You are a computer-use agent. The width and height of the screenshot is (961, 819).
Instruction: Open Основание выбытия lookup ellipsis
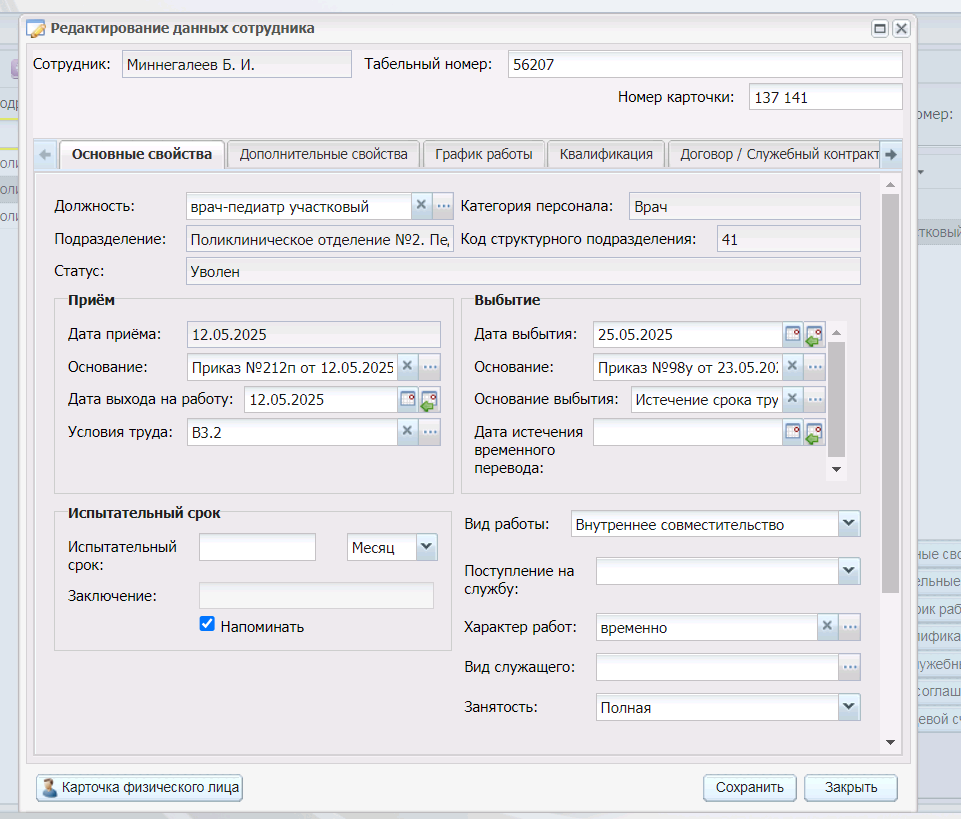click(x=815, y=399)
